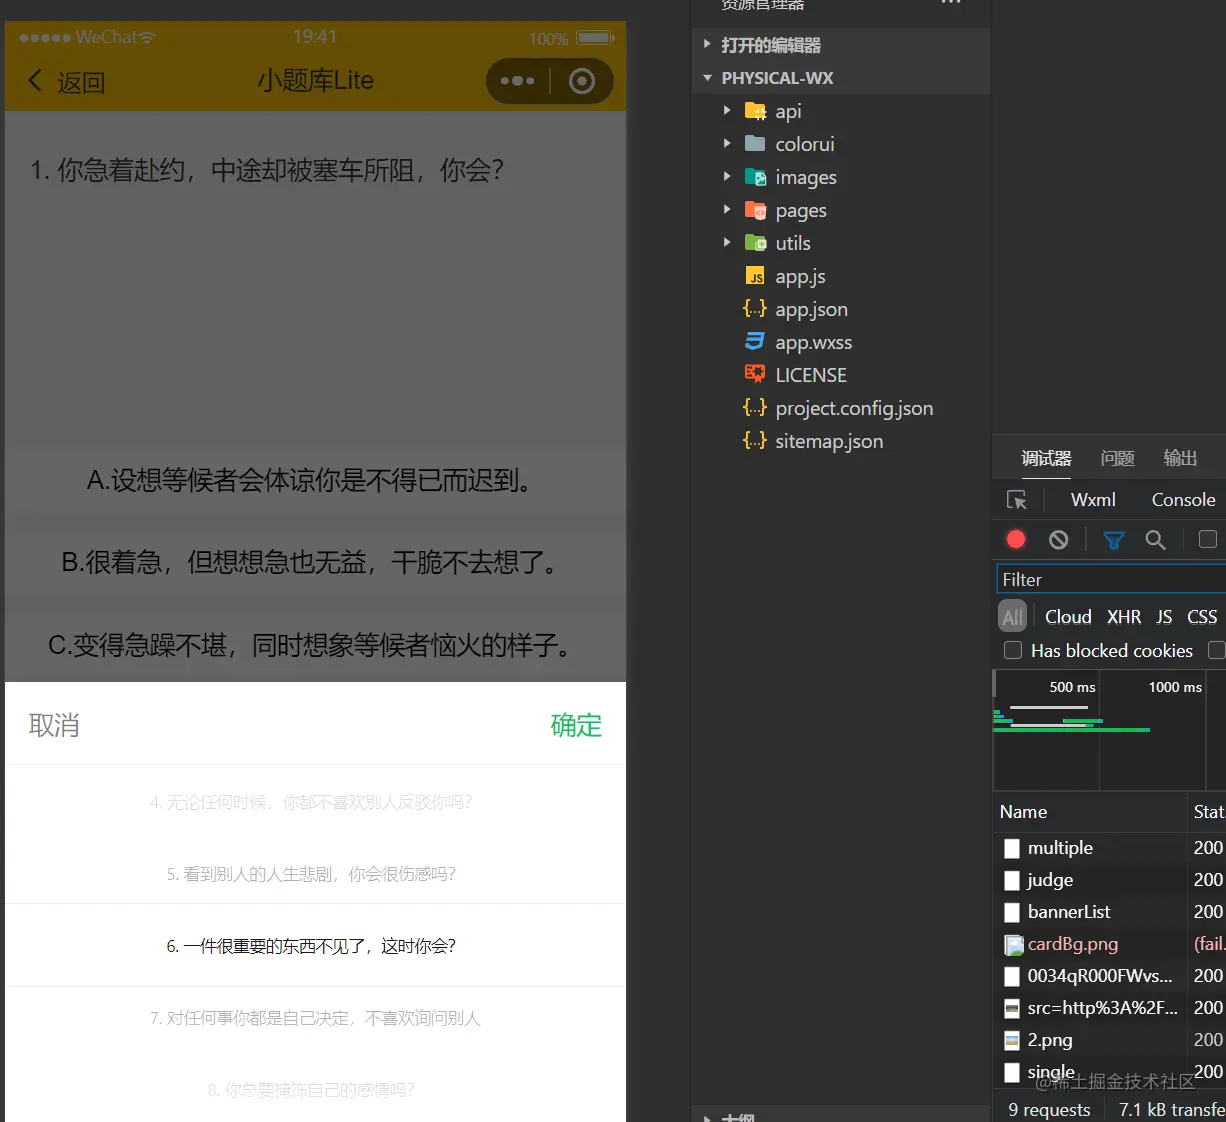Toggle the All request filter

[x=1012, y=616]
